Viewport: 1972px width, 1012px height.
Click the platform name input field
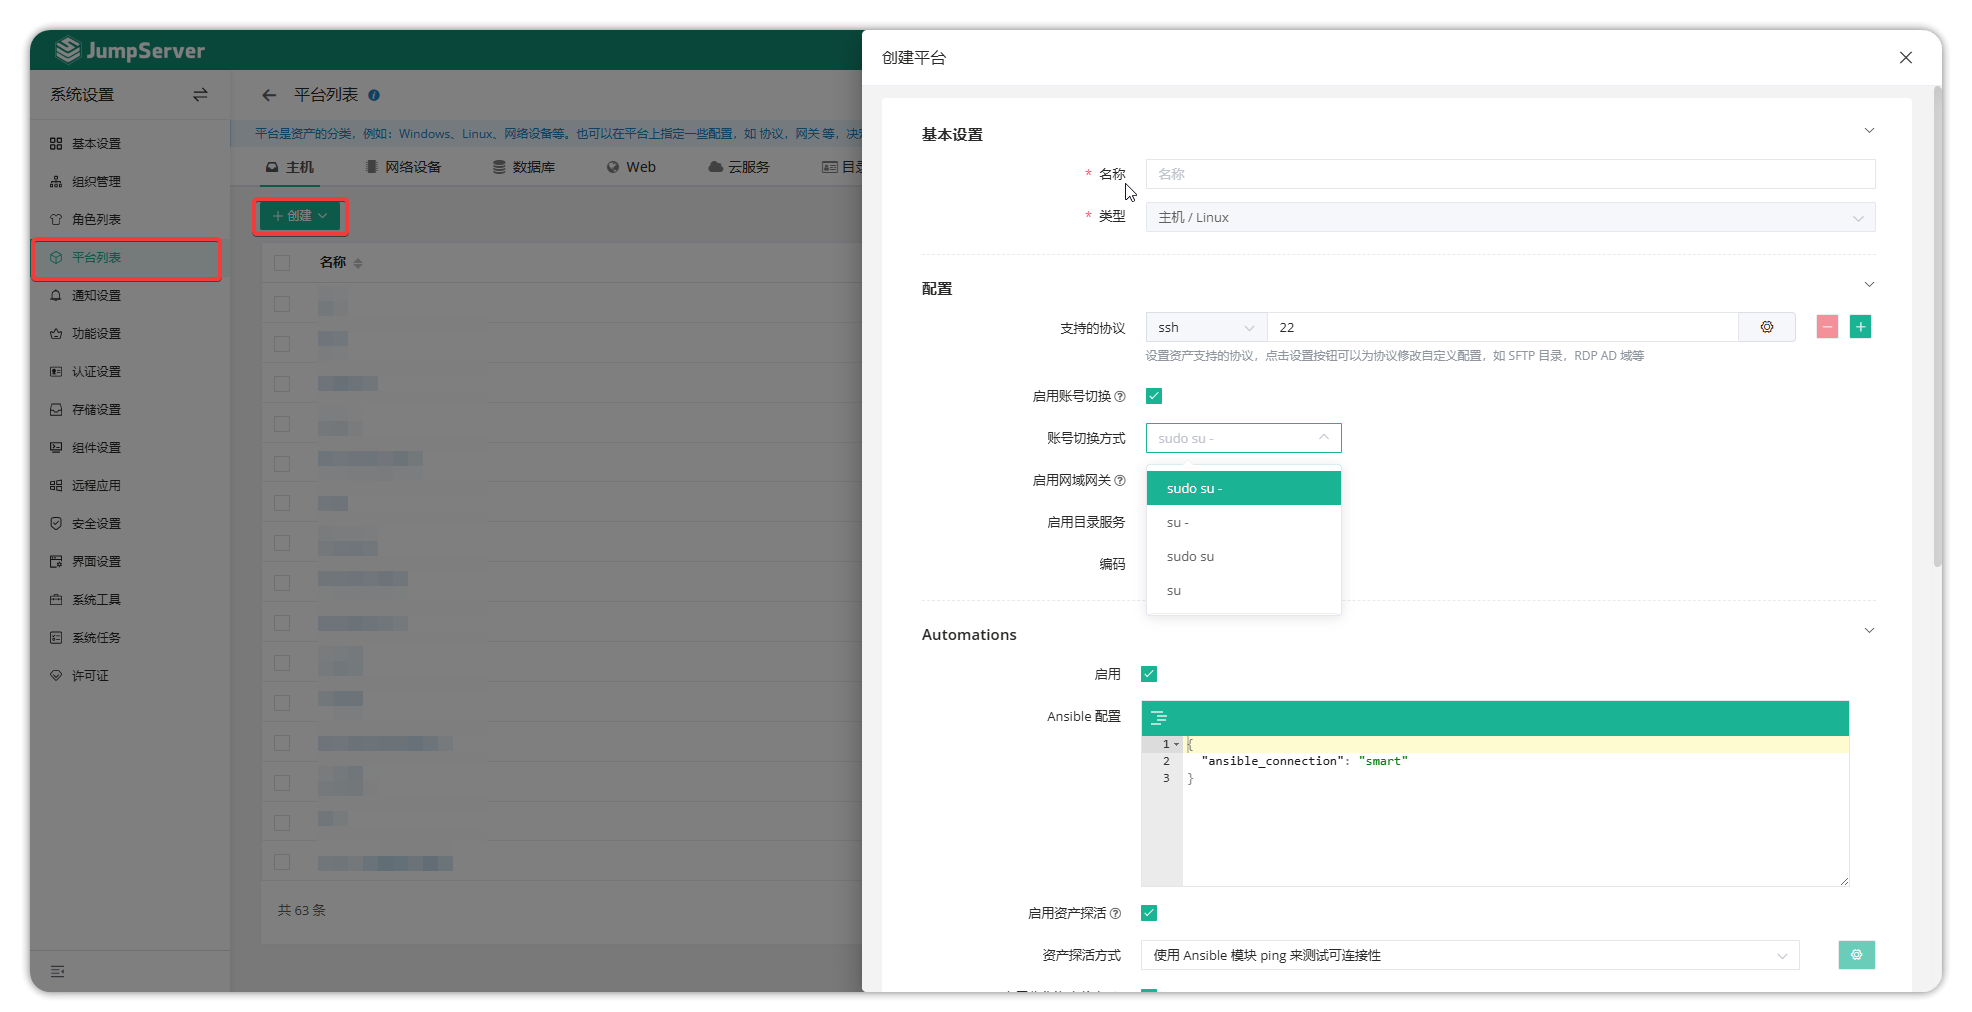[x=1509, y=174]
